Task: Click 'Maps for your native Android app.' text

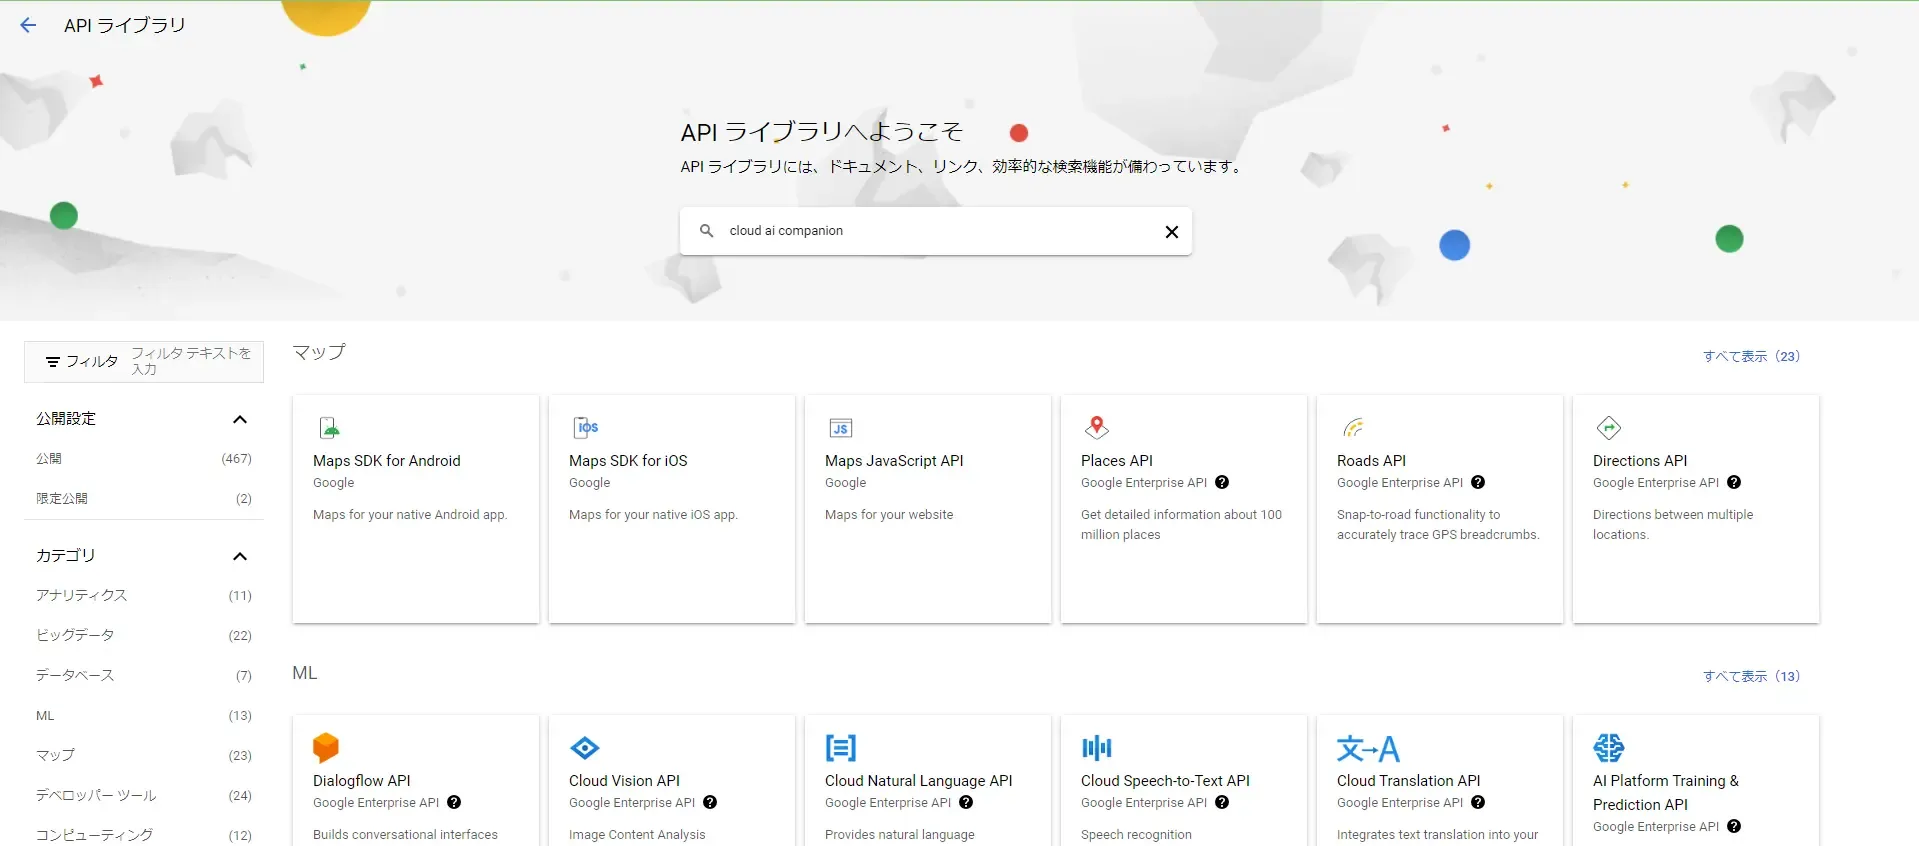Action: pyautogui.click(x=410, y=515)
